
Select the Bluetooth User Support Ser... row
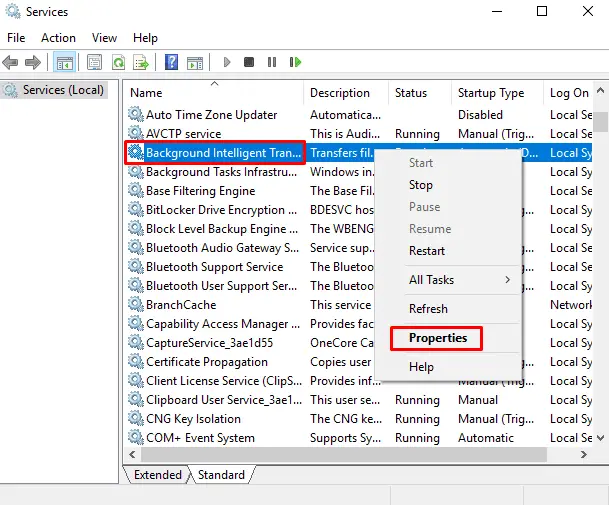click(359, 286)
